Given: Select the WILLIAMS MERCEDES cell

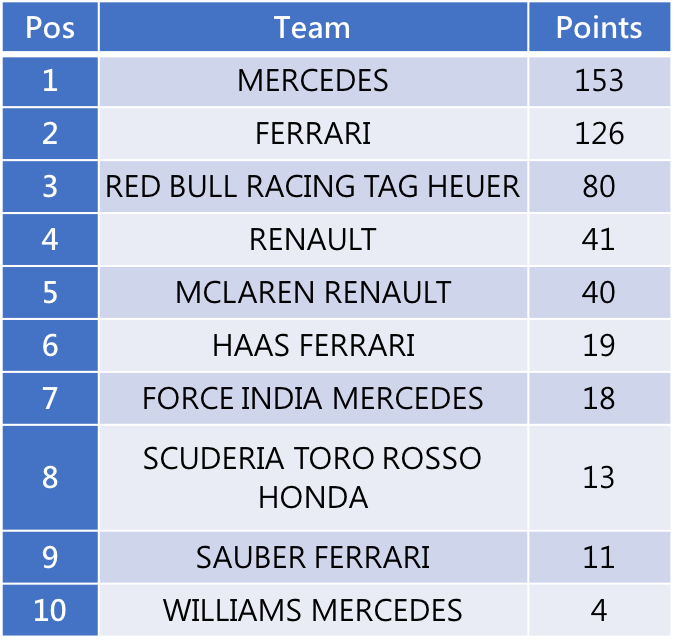Looking at the screenshot, I should click(313, 609).
